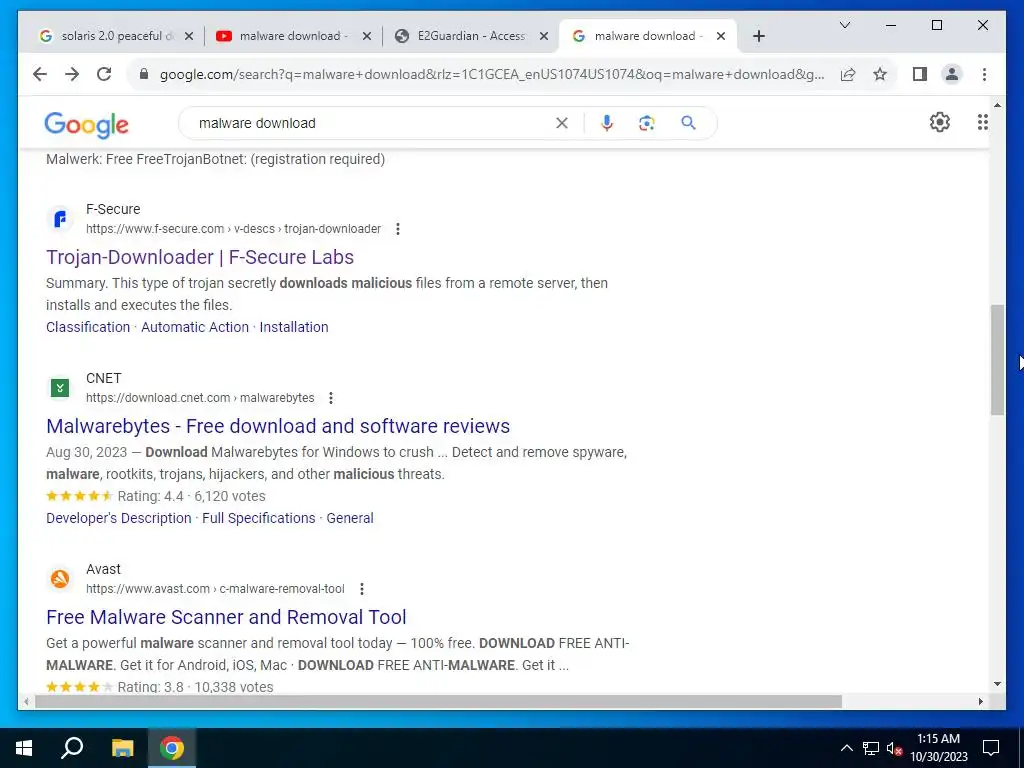Click the horizontal scrollbar thumb
Screen dimensions: 1024x768
pyautogui.click(x=438, y=701)
